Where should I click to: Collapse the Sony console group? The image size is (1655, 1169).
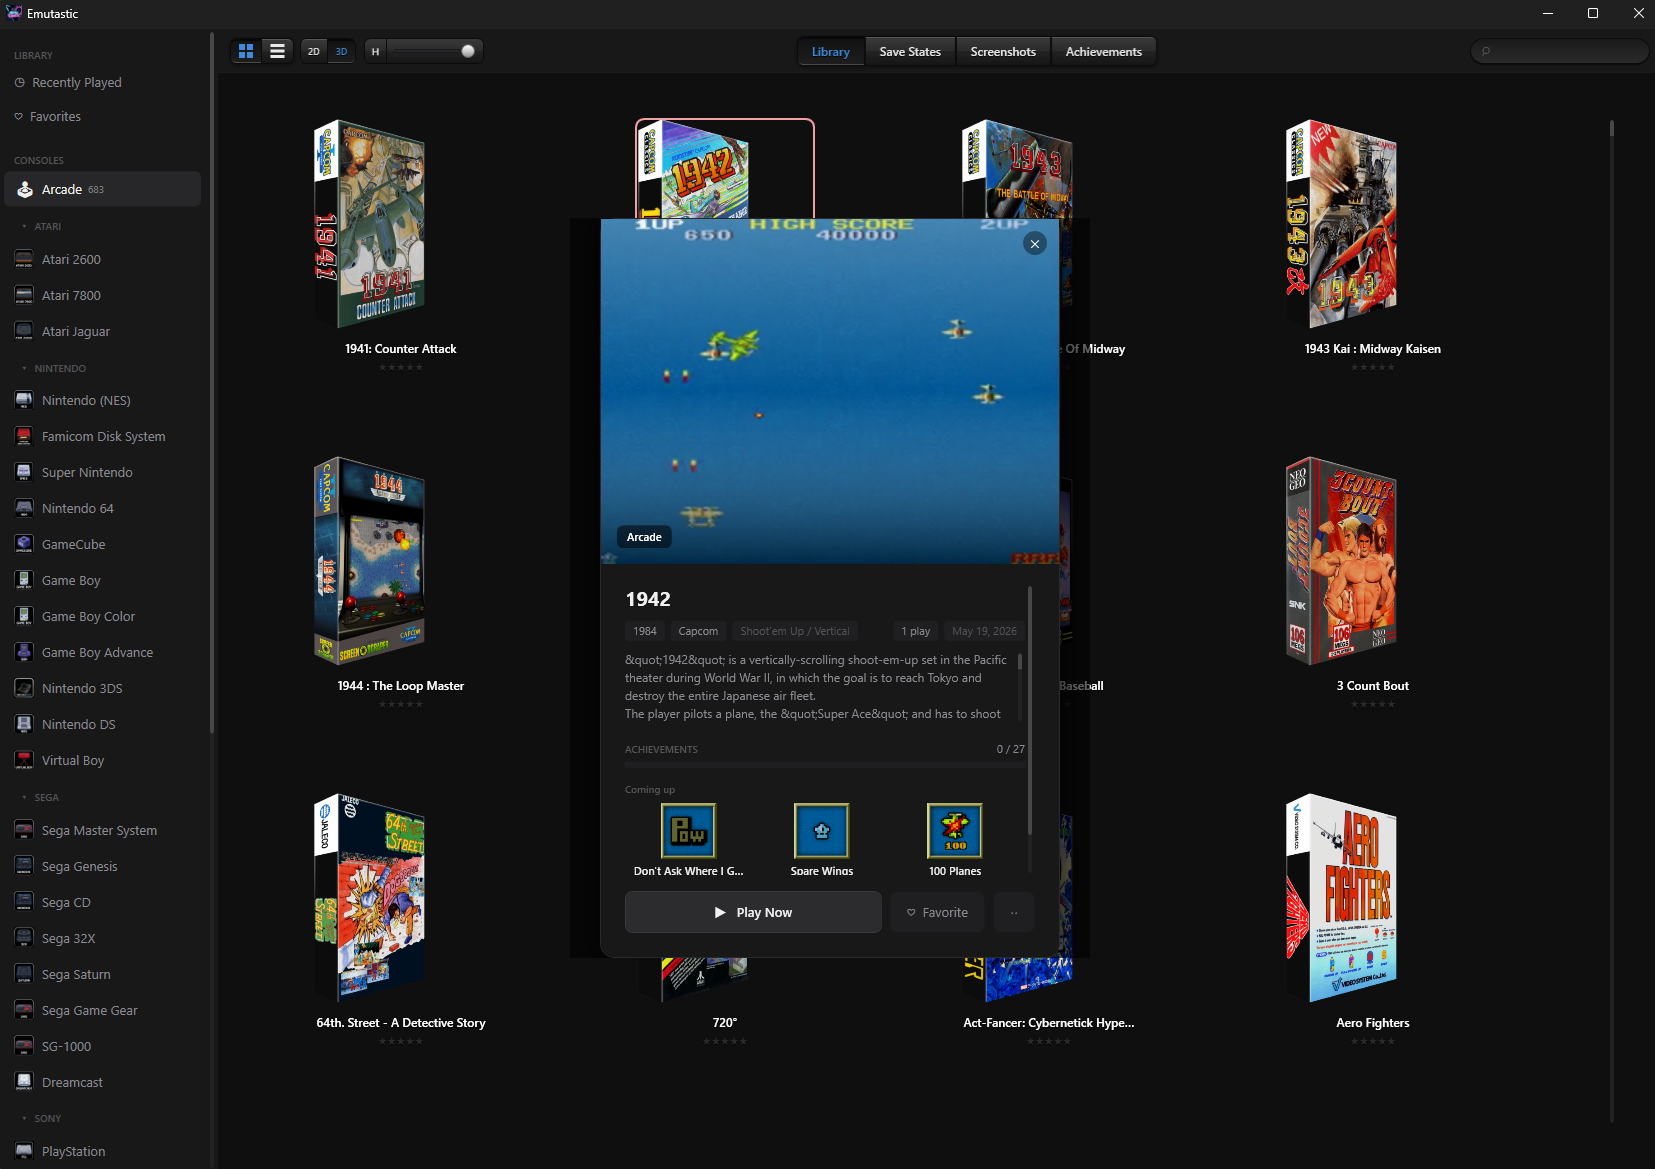pyautogui.click(x=41, y=1118)
